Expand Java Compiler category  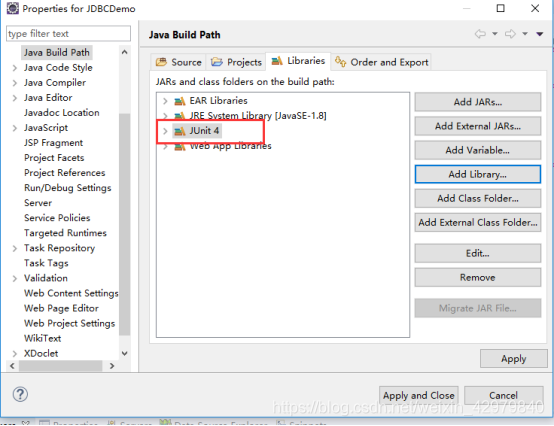(x=14, y=83)
